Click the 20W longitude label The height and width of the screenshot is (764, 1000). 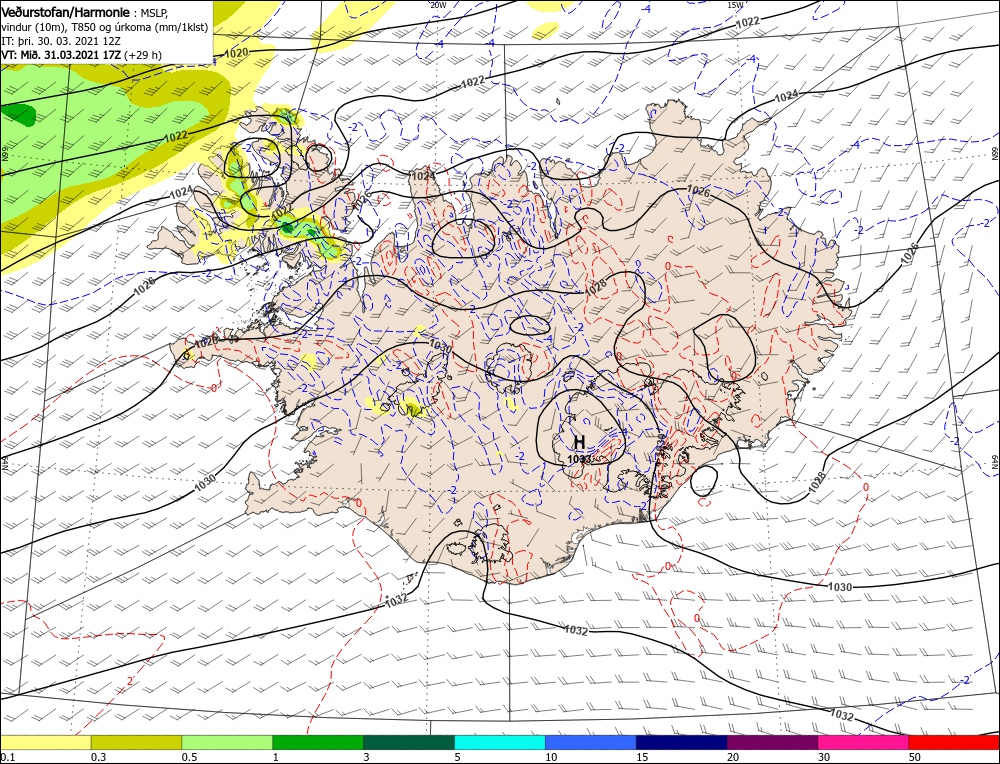tap(438, 4)
